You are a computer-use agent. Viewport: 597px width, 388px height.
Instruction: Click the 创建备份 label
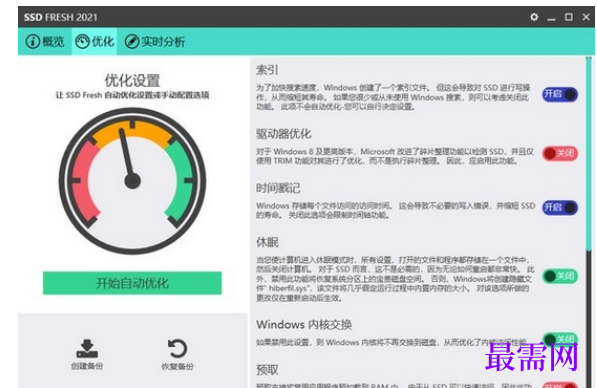(87, 366)
